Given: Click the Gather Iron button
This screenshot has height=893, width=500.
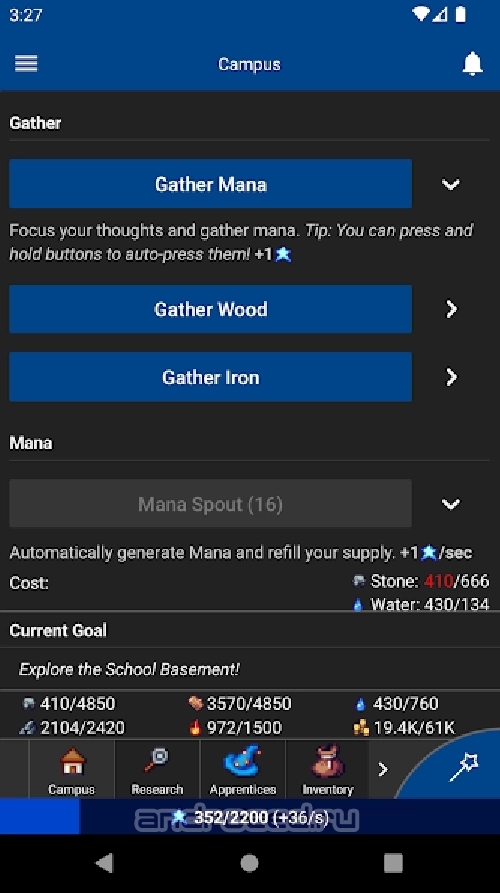Looking at the screenshot, I should tap(210, 377).
